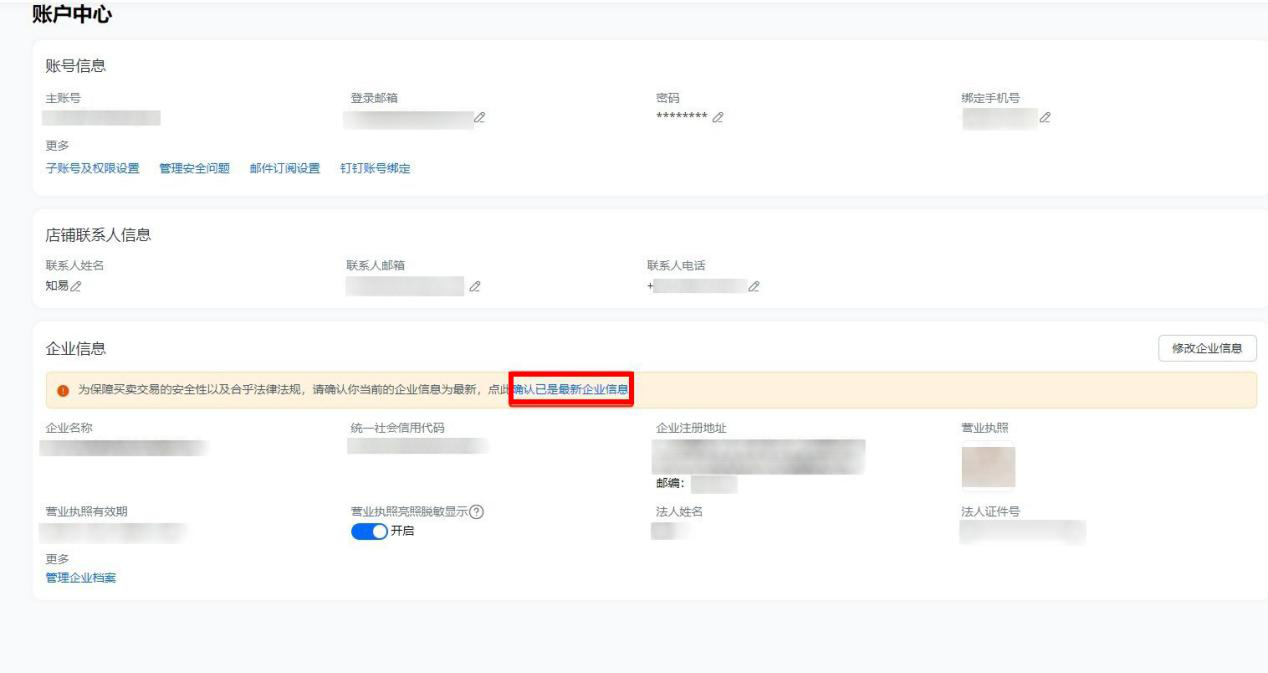Open 管理企业档案 link
The width and height of the screenshot is (1268, 673).
81,578
